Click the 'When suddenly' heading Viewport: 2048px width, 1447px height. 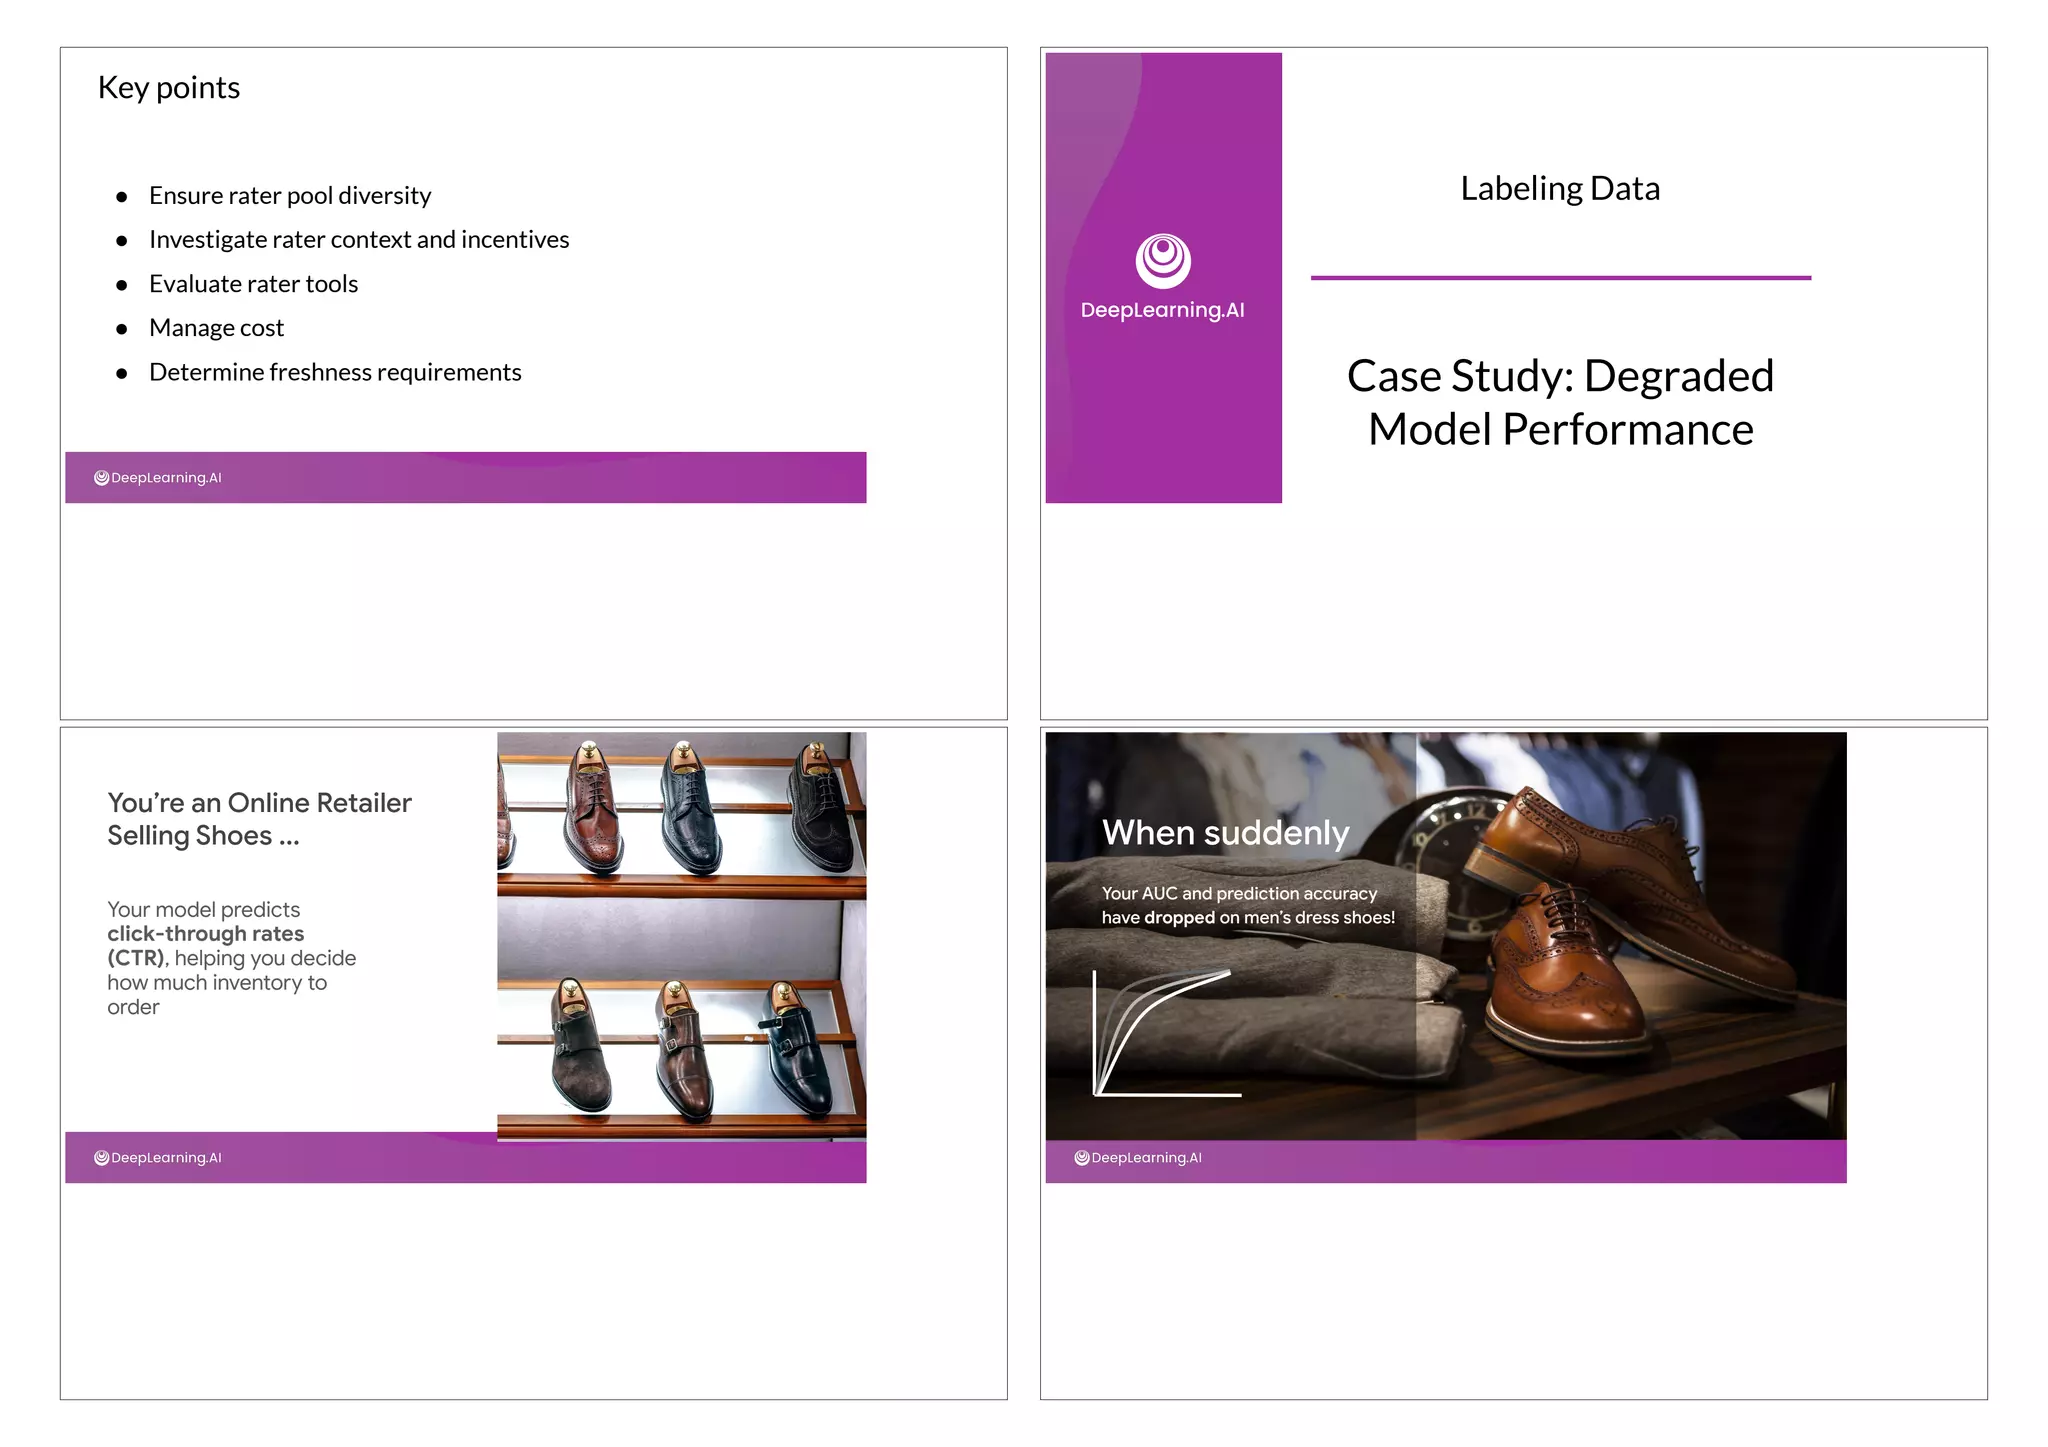(x=1225, y=833)
